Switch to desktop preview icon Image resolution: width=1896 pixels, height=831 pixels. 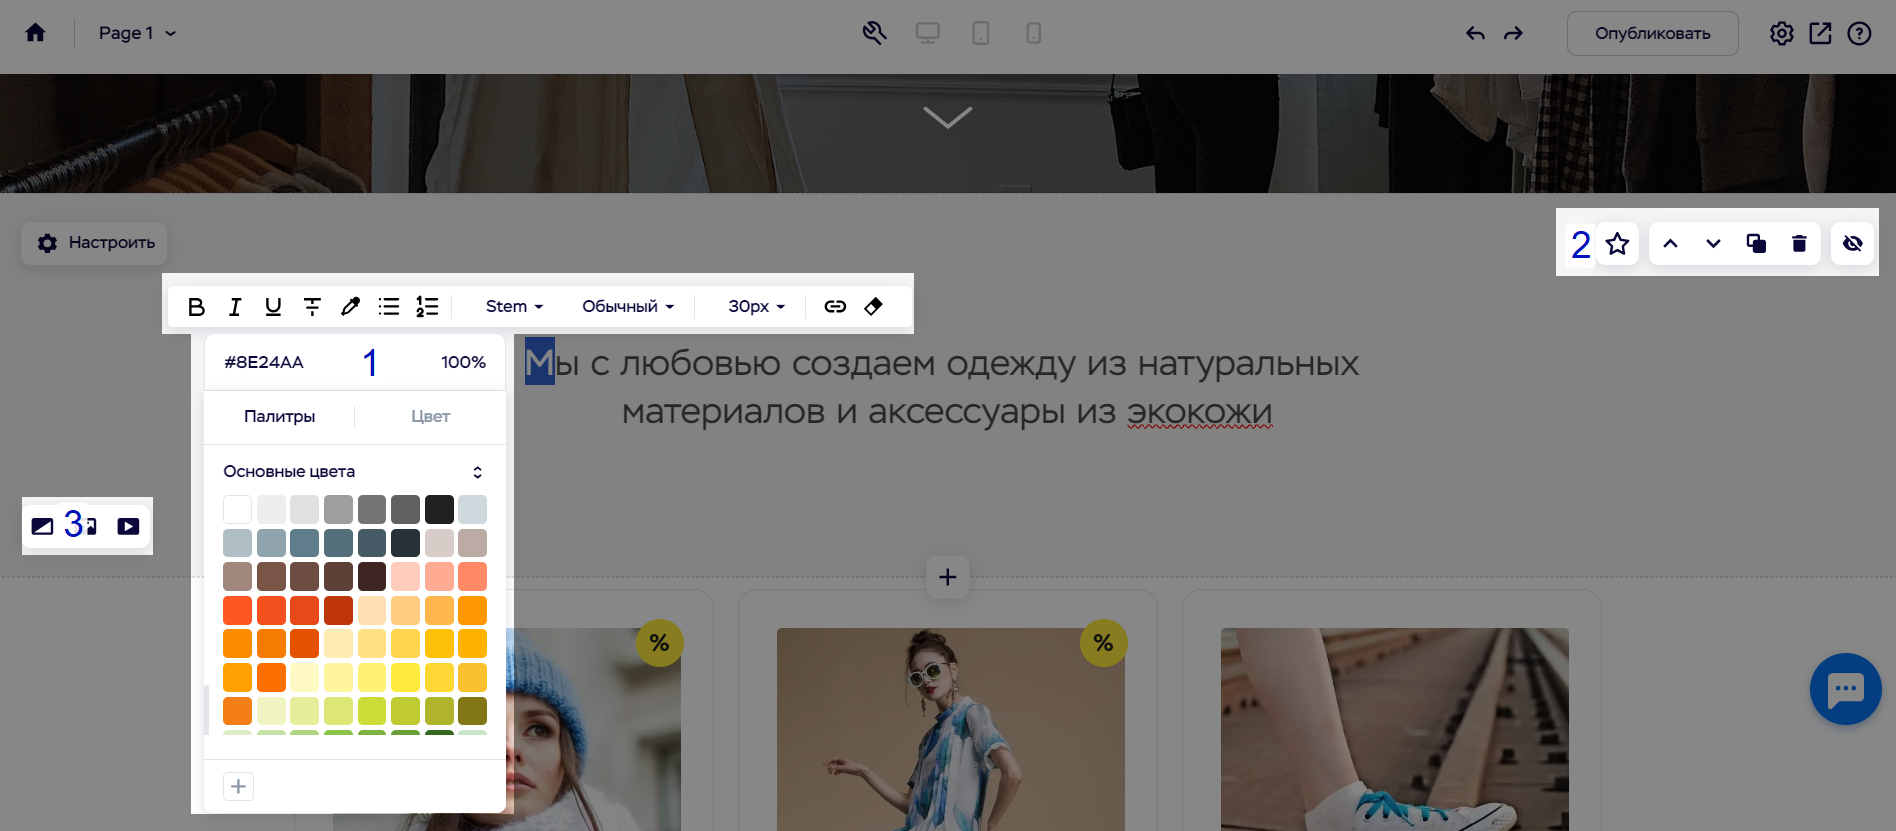[928, 33]
